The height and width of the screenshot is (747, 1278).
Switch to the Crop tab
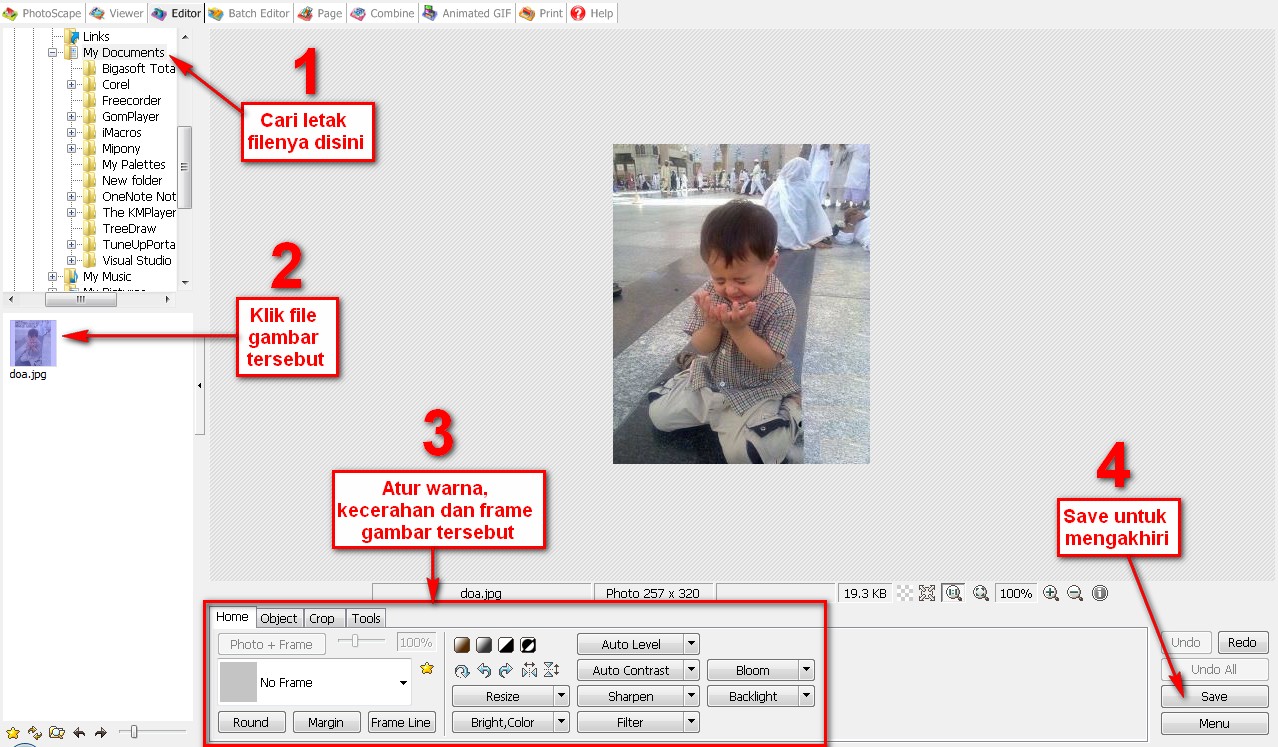tap(322, 617)
